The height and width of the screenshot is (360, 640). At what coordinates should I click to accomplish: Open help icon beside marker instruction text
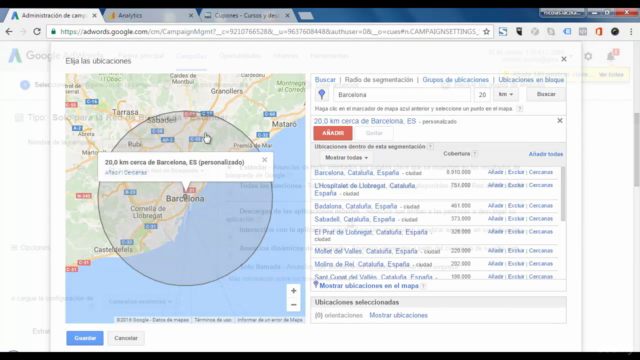[519, 109]
